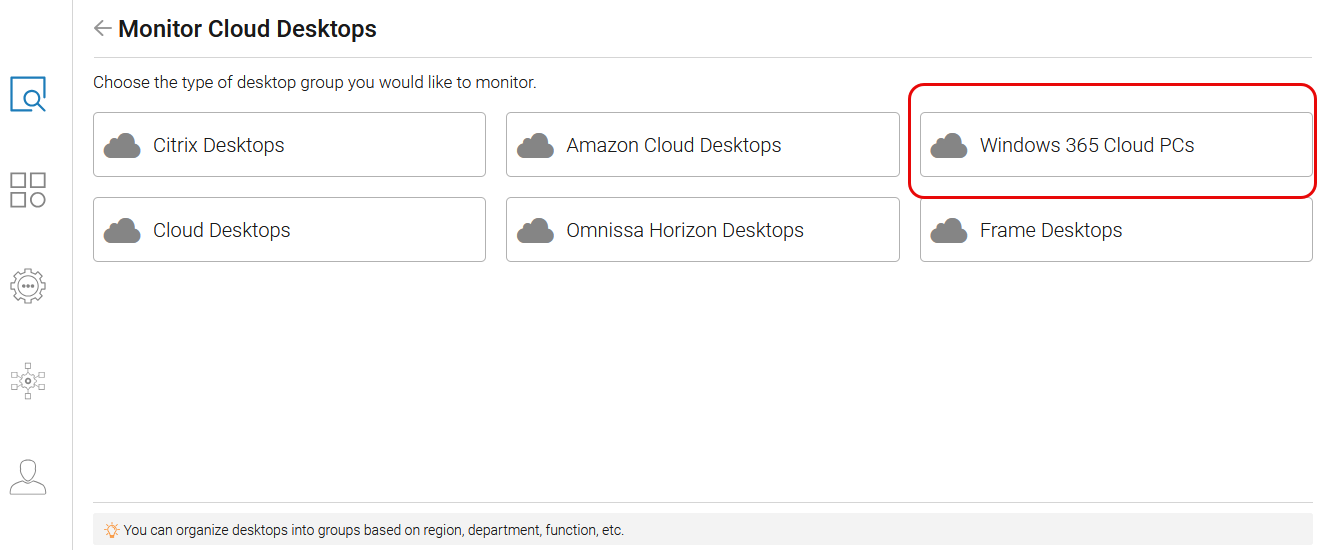Choose the Omnissa Horizon Desktops label
The width and height of the screenshot is (1325, 550).
[684, 230]
